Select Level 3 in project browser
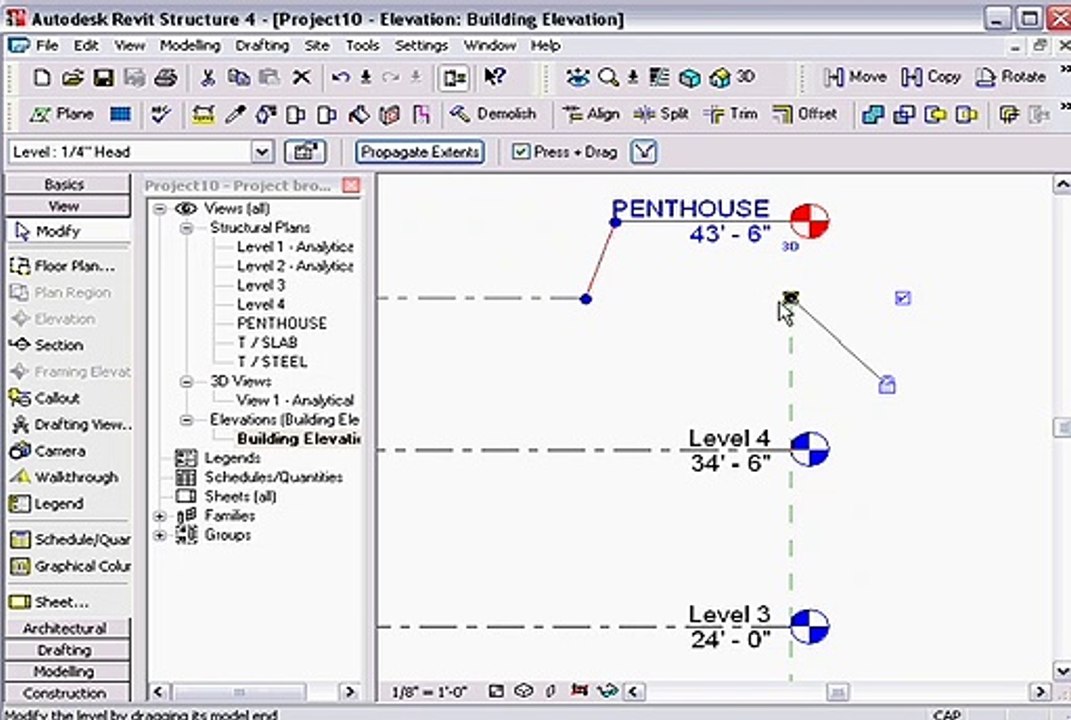Viewport: 1071px width, 720px height. pyautogui.click(x=261, y=285)
